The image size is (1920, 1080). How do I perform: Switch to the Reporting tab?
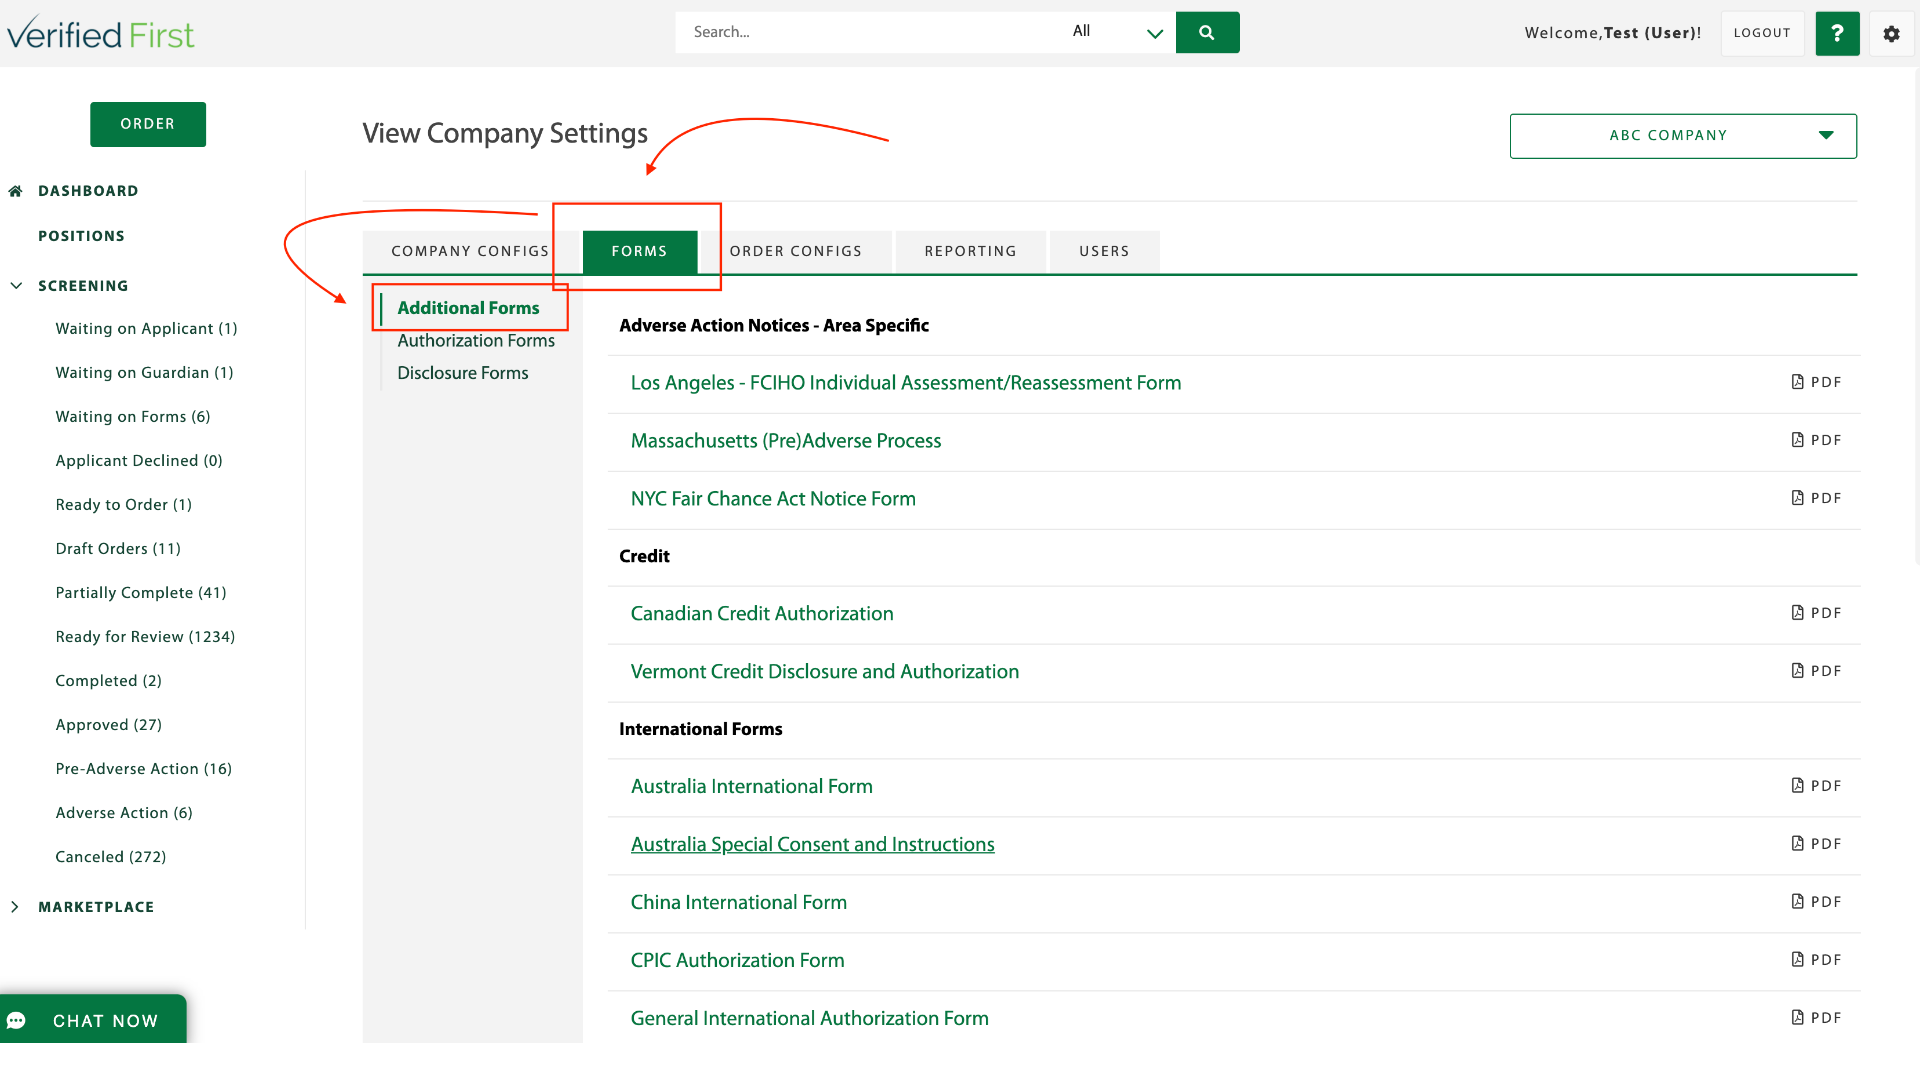pyautogui.click(x=970, y=251)
